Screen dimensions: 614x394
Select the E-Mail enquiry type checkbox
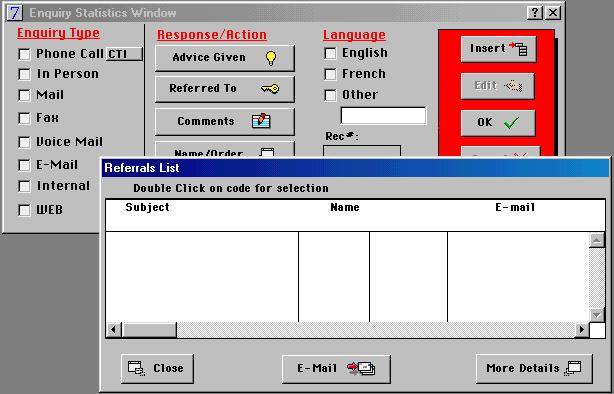24,165
